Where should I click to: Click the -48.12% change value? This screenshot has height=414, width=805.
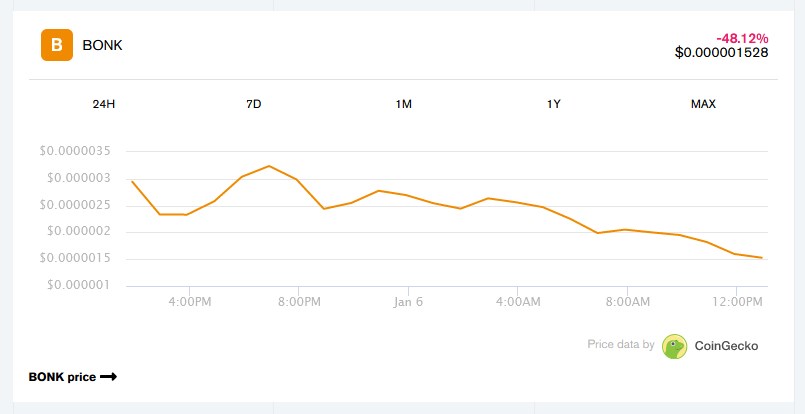tap(742, 39)
